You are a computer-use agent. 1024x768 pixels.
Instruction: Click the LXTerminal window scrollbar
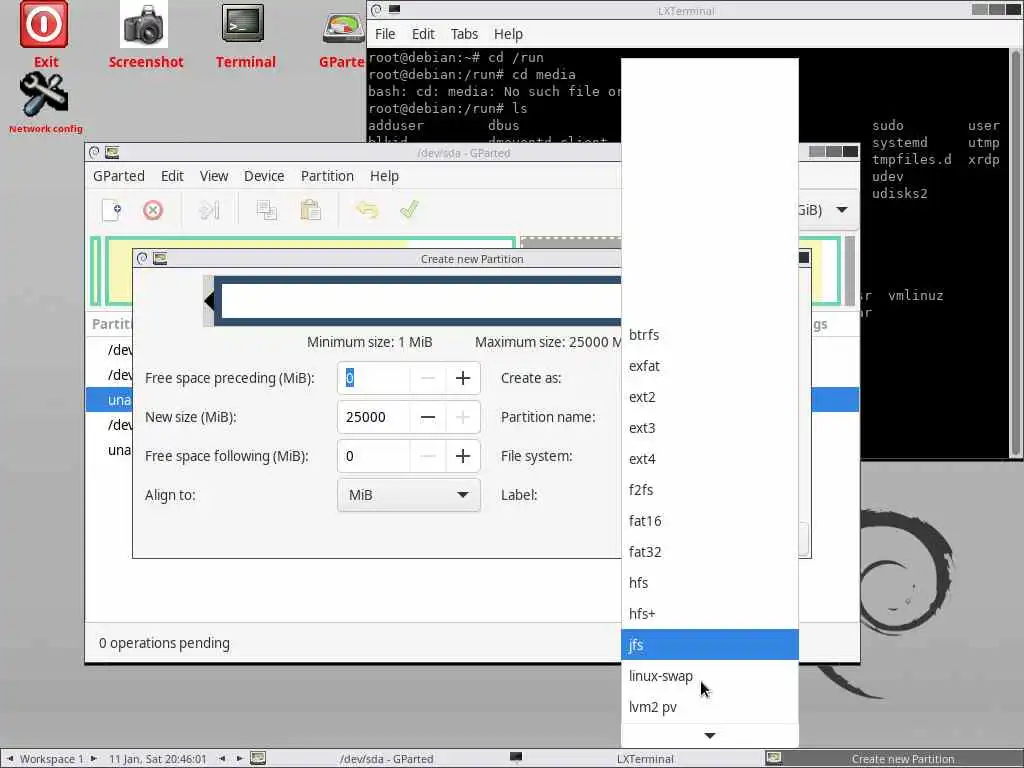[x=1016, y=253]
